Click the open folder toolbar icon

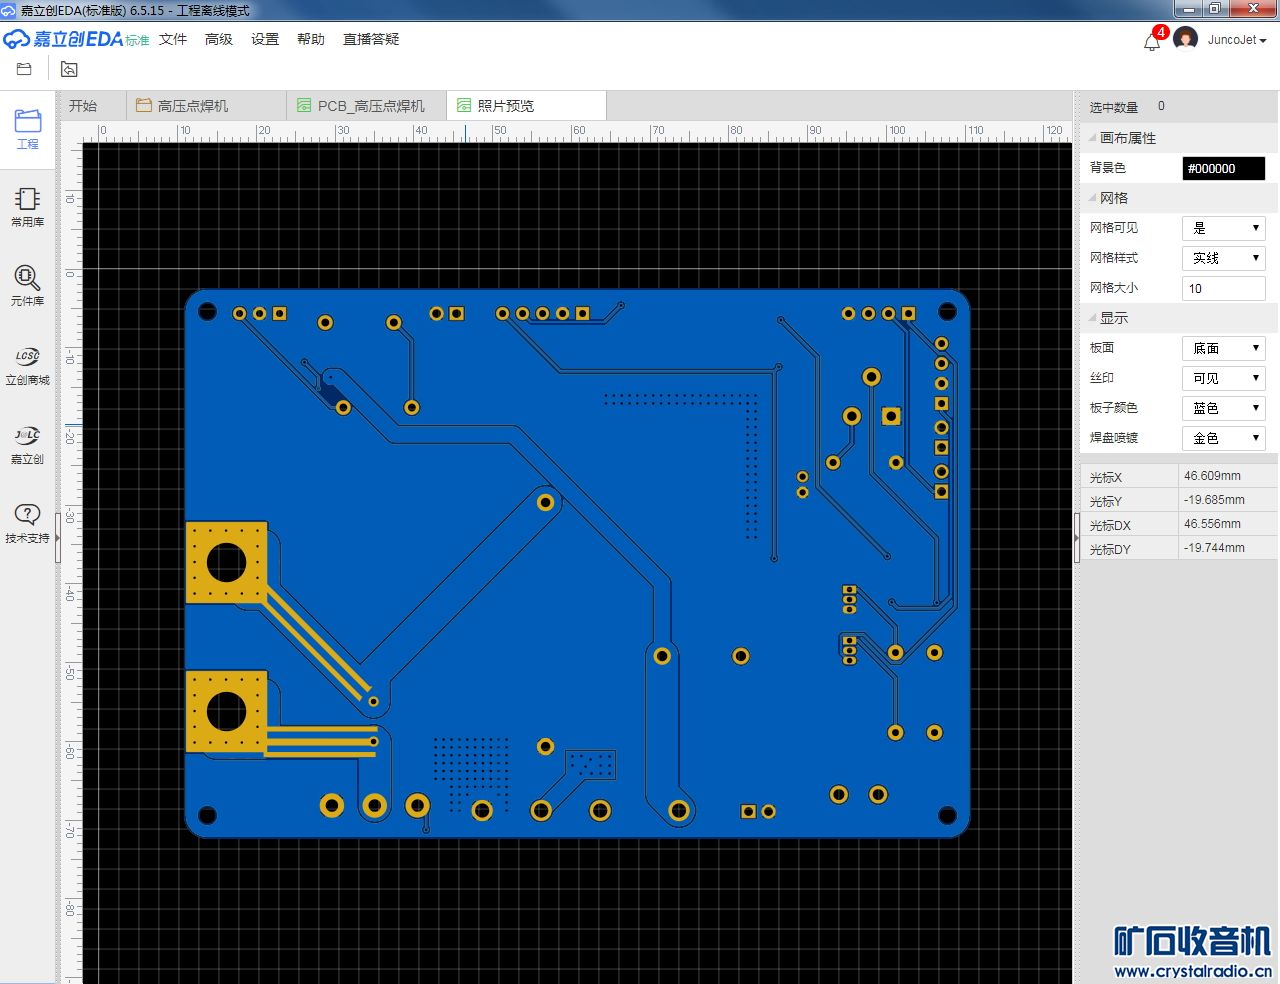pos(25,69)
